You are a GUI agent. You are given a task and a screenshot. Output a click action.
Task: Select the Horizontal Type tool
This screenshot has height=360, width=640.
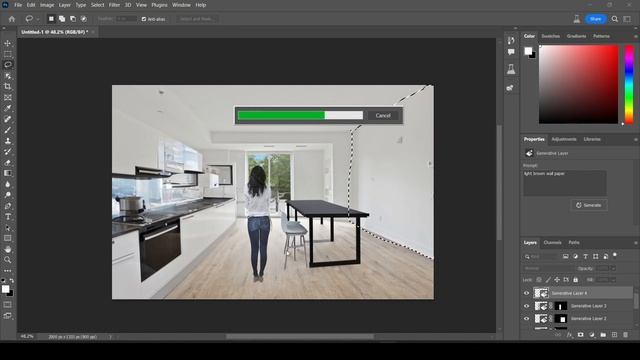[x=7, y=217]
